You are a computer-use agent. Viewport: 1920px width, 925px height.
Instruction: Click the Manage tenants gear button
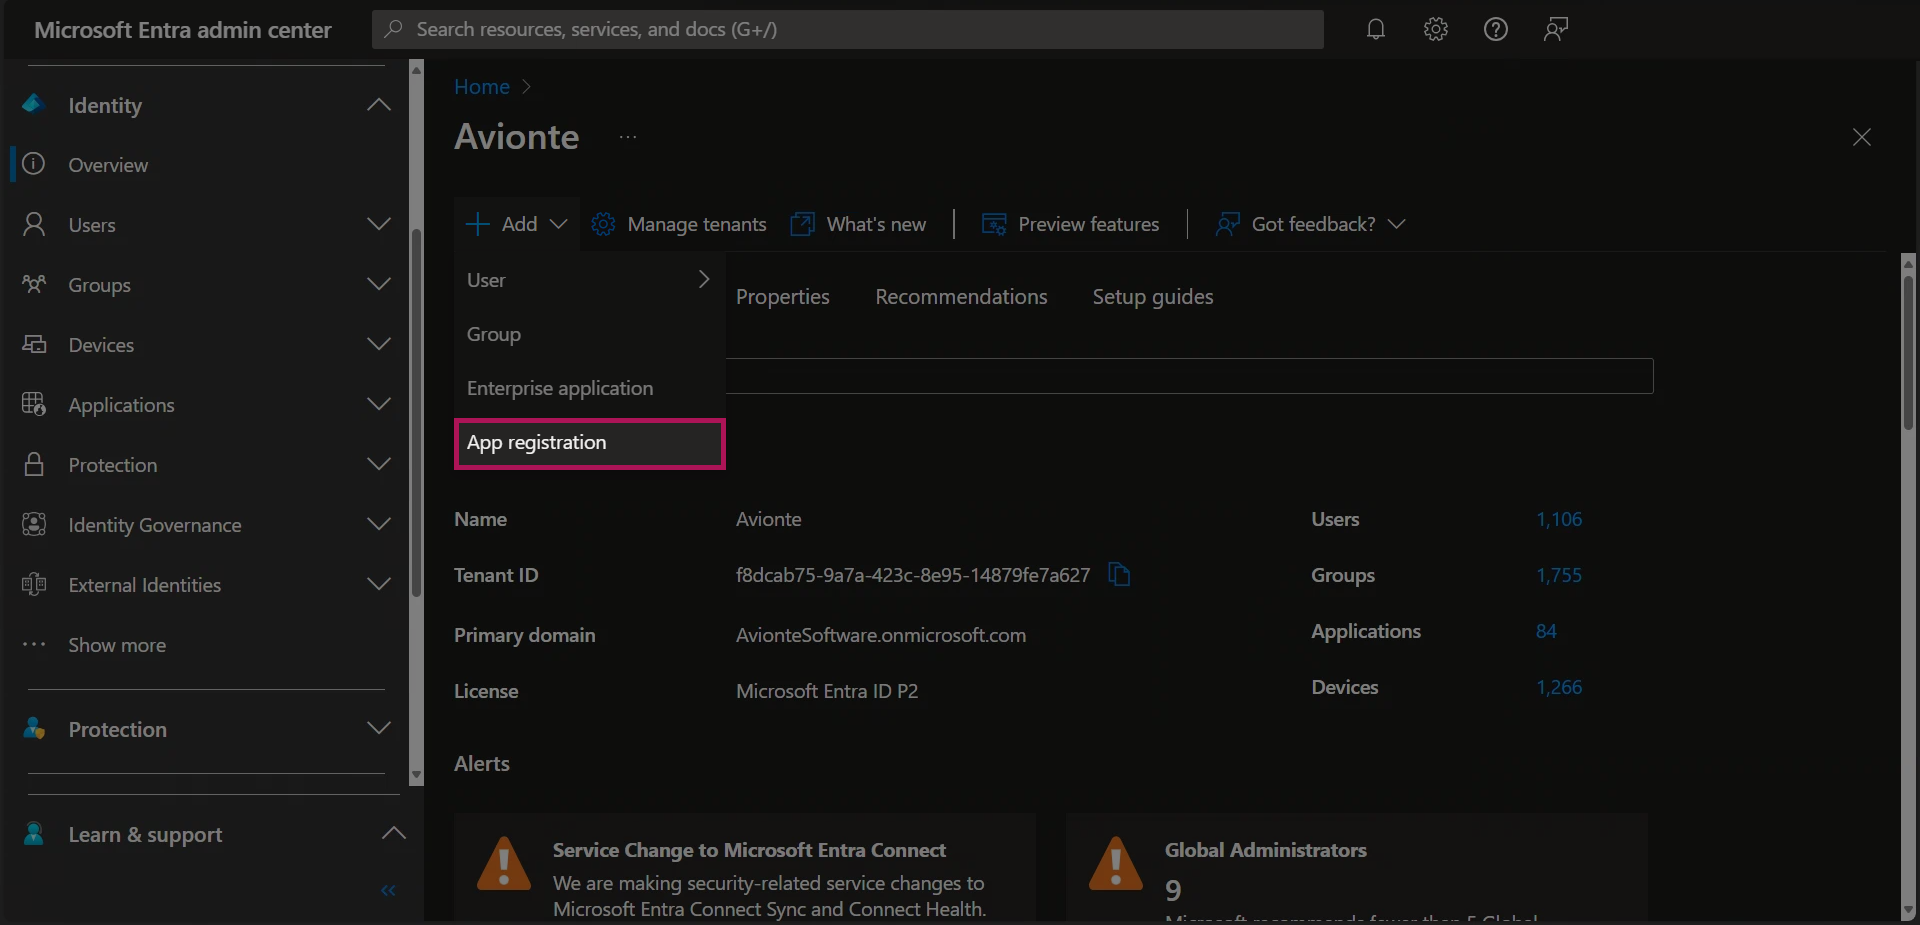pos(679,224)
